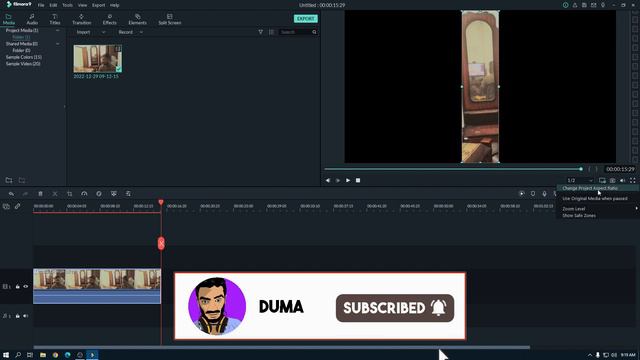Click the Delete trash icon
640x360 pixels.
pos(40,194)
